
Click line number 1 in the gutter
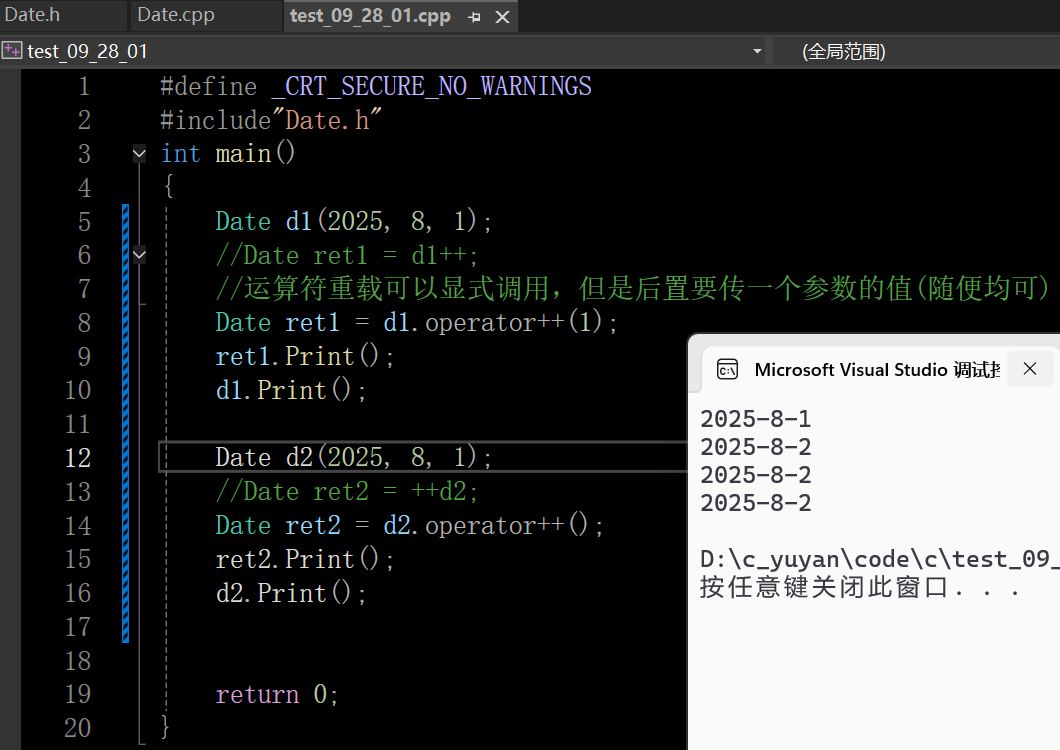coord(84,87)
